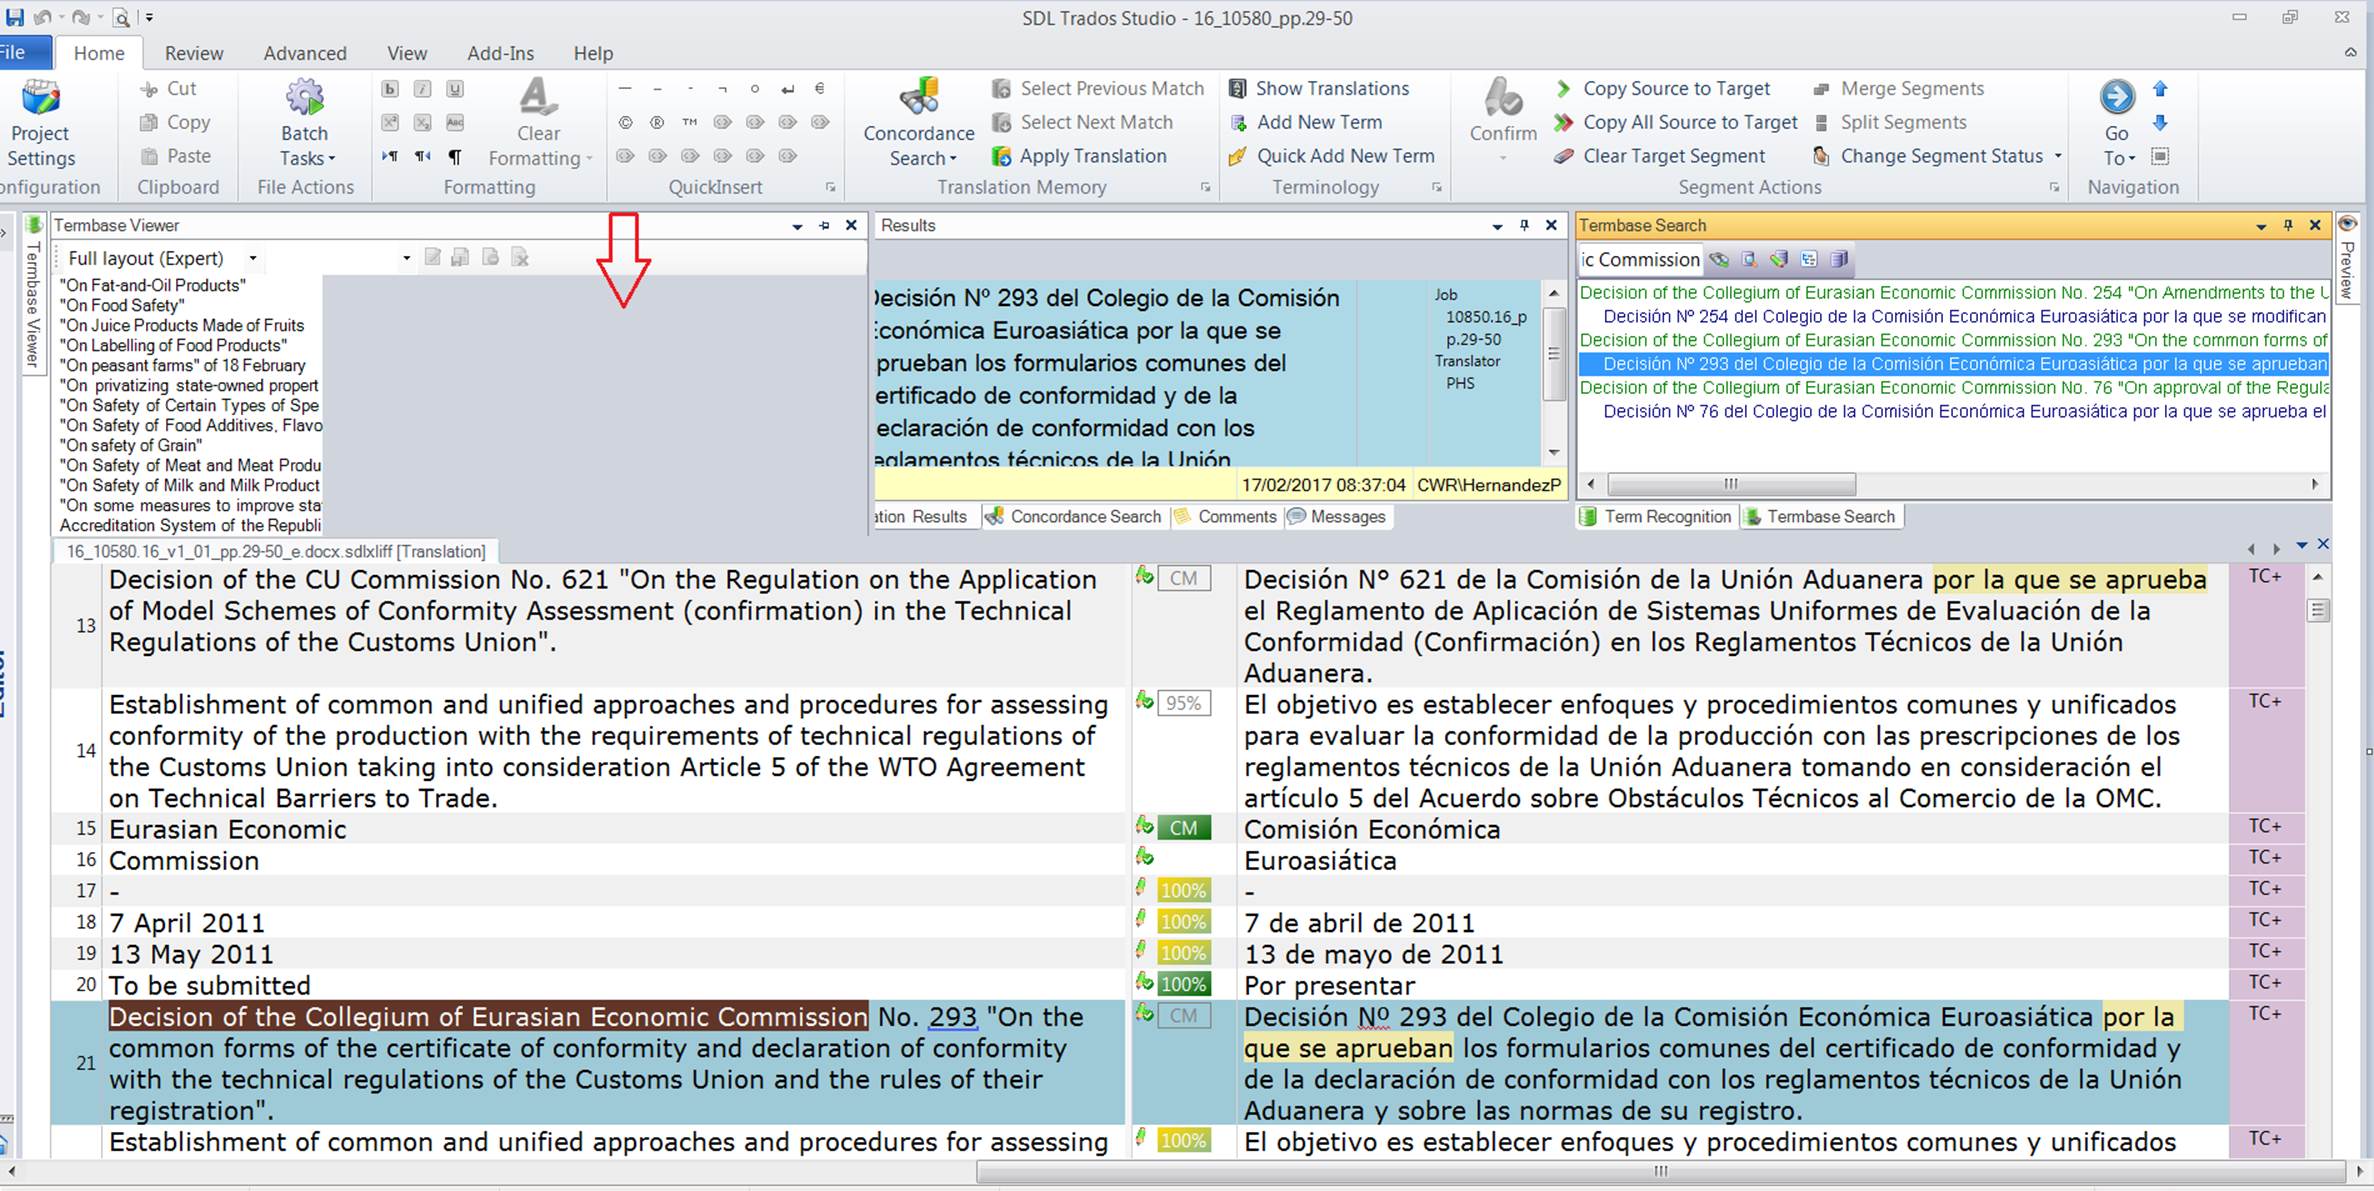Toggle left-to-right paragraph direction
The image size is (2374, 1191).
pos(390,156)
